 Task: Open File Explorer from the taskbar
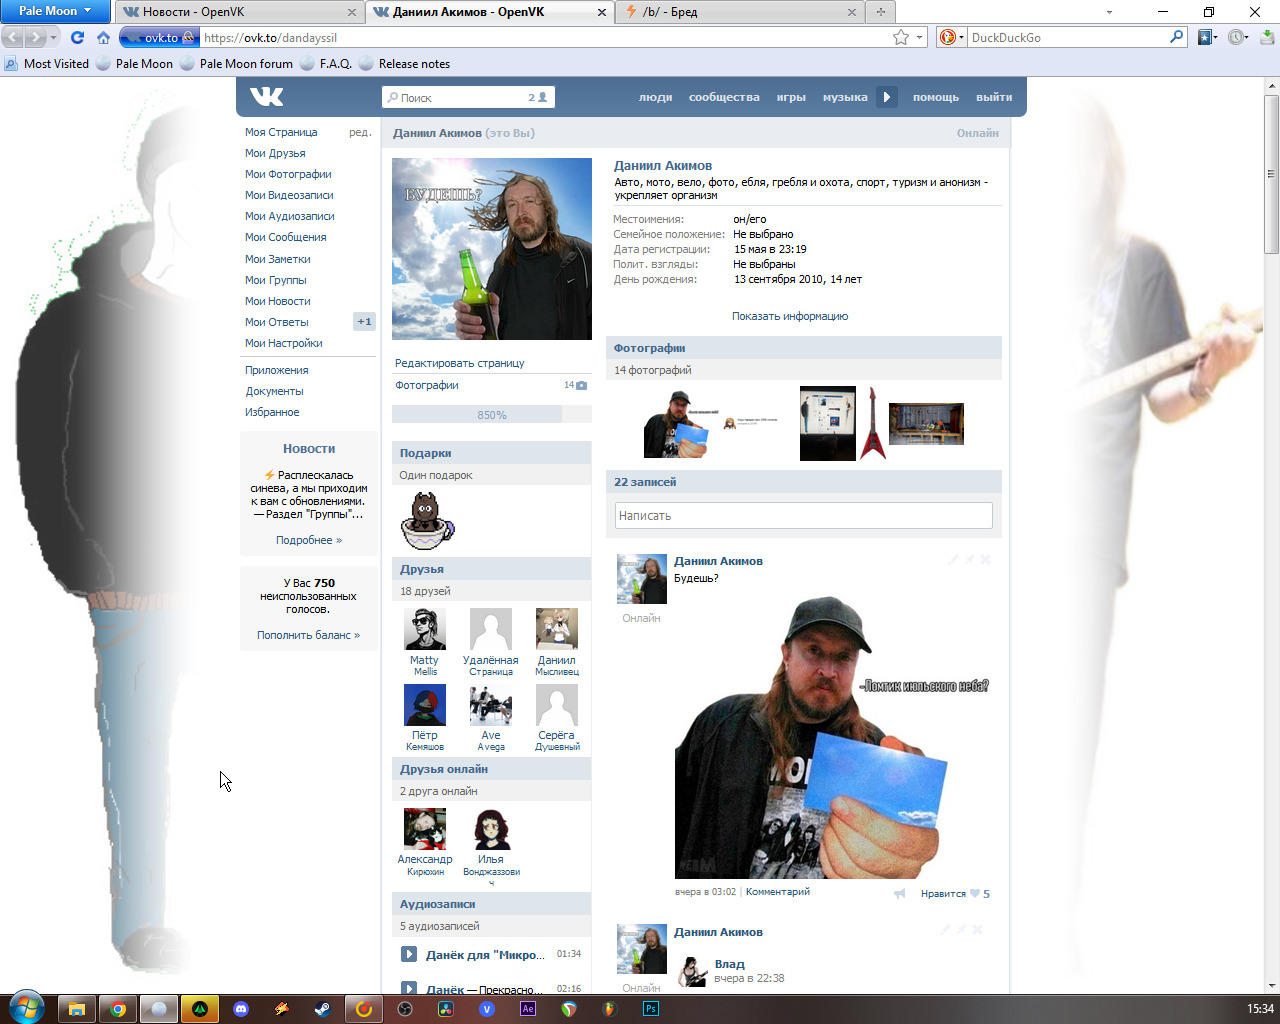76,1009
